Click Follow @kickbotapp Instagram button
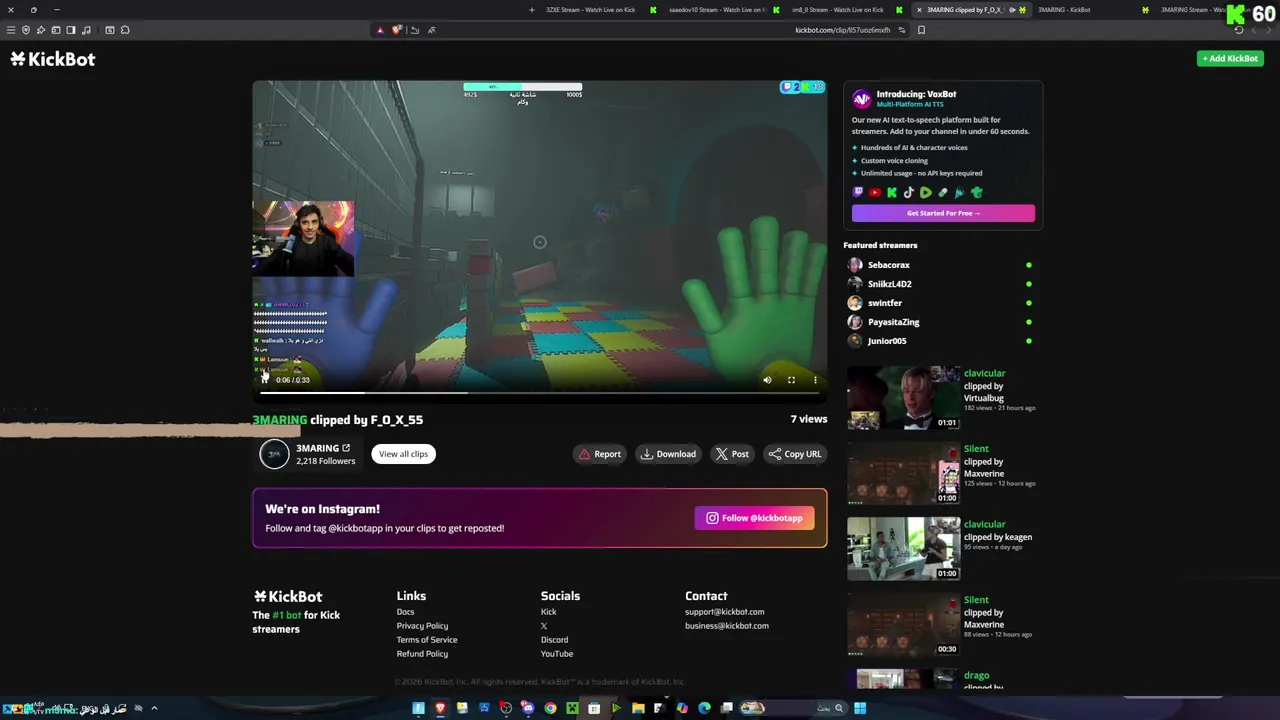Viewport: 1280px width, 720px height. coord(755,518)
